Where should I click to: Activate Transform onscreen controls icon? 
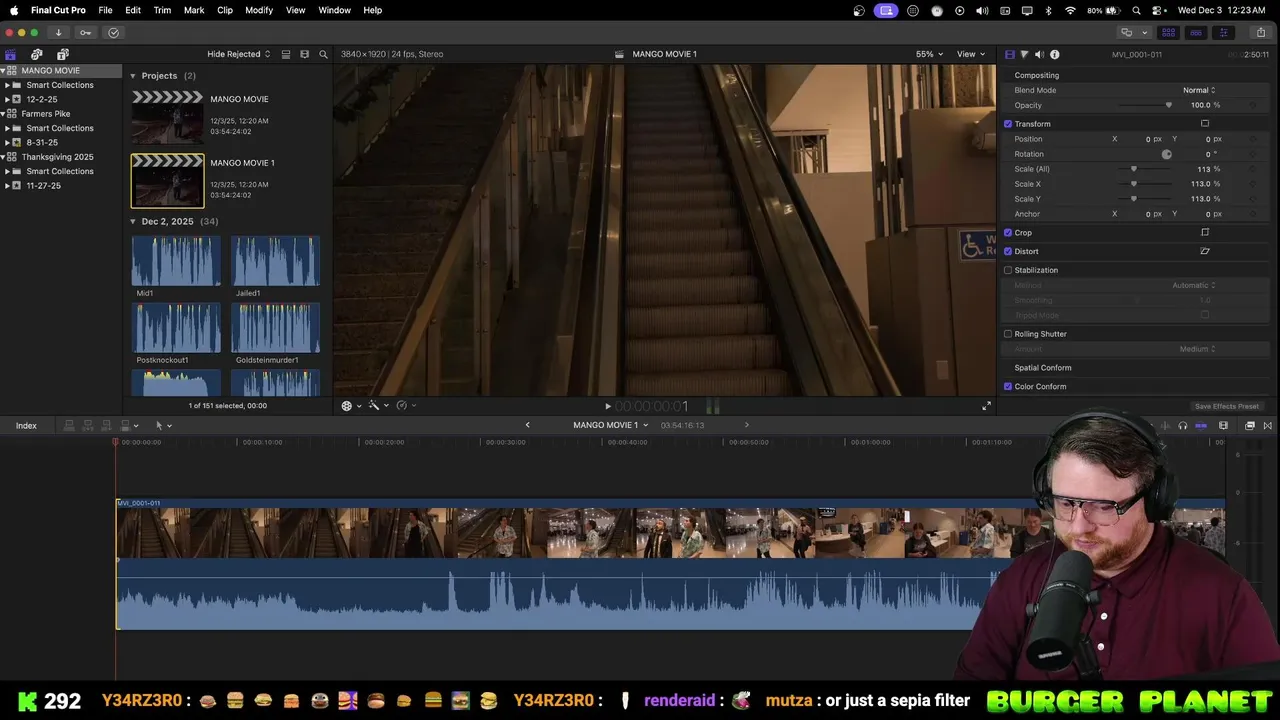click(x=1205, y=124)
